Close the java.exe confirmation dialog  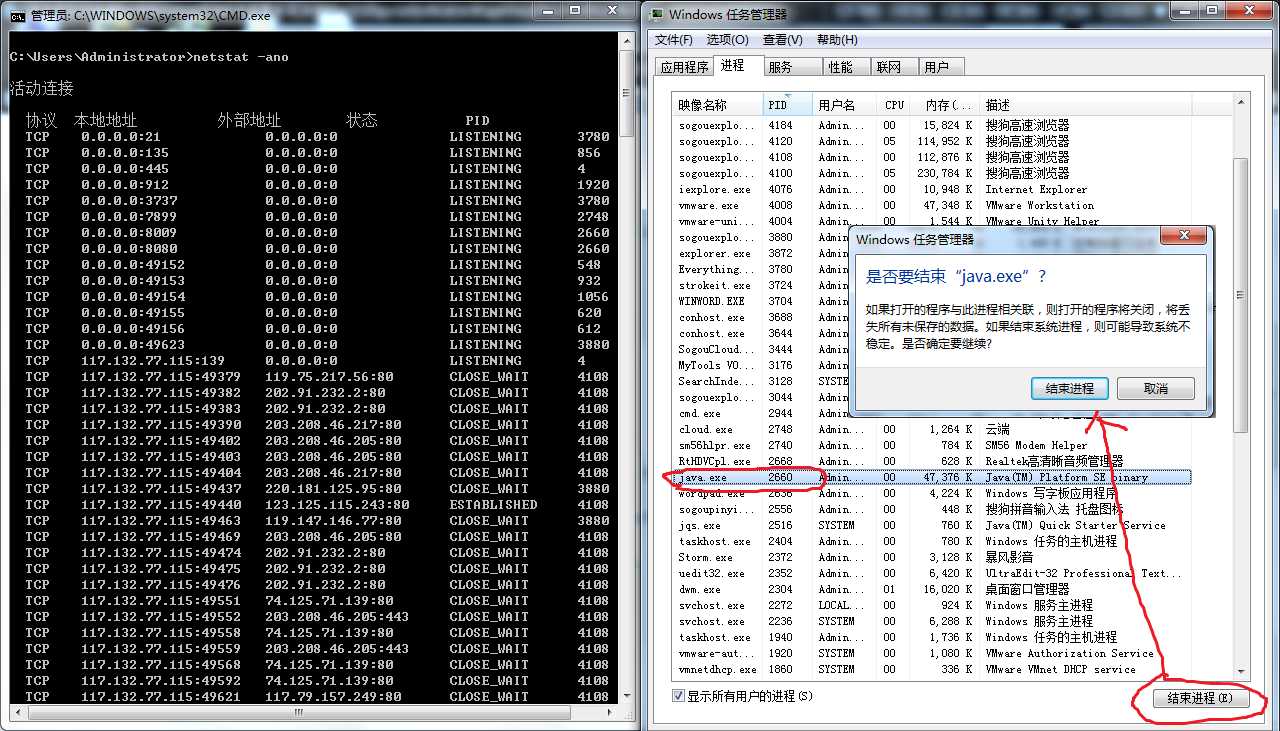point(1182,236)
